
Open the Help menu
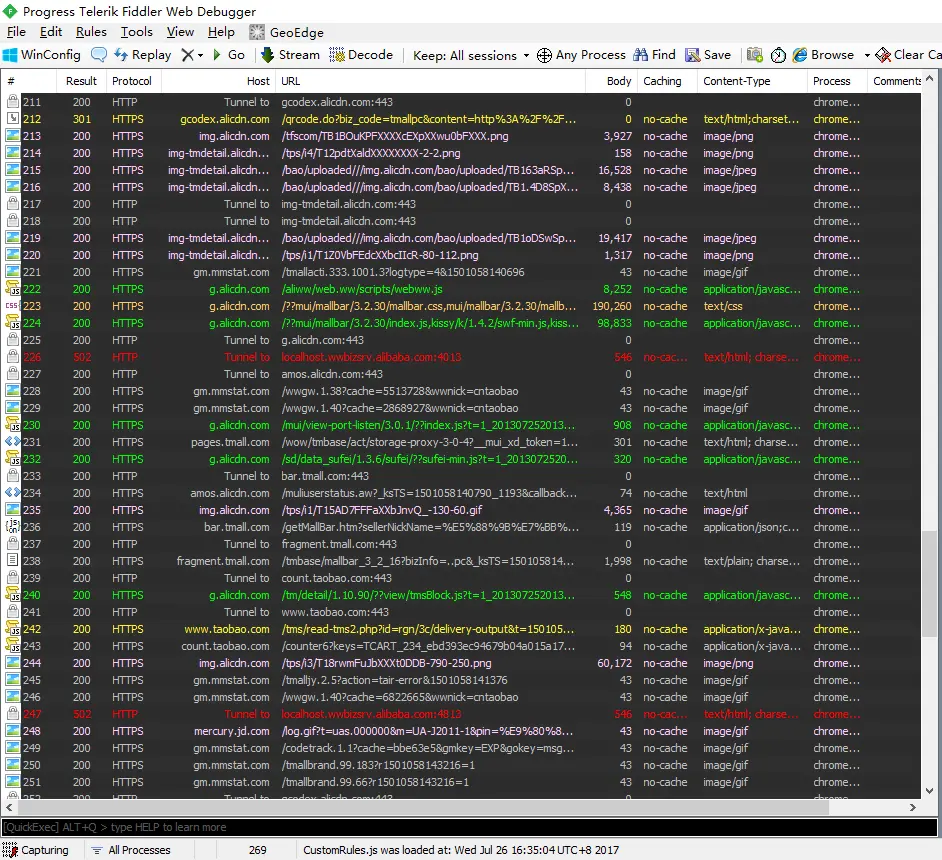pyautogui.click(x=221, y=32)
